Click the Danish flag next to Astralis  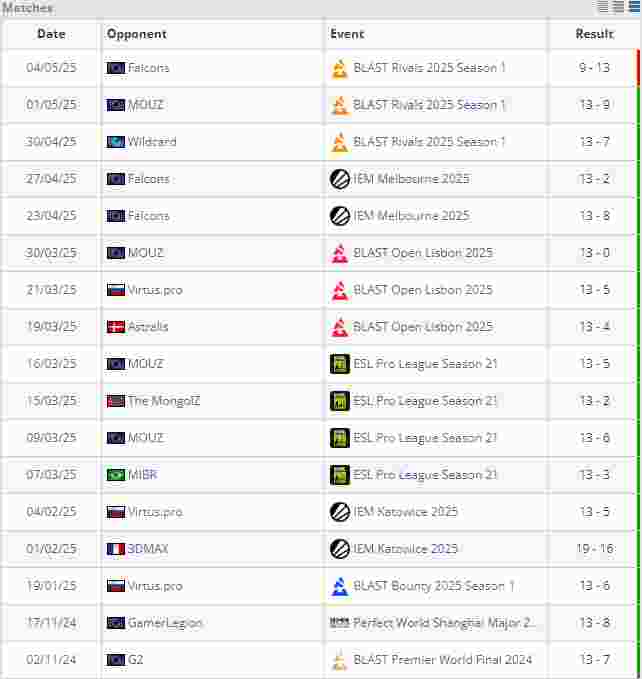point(116,327)
